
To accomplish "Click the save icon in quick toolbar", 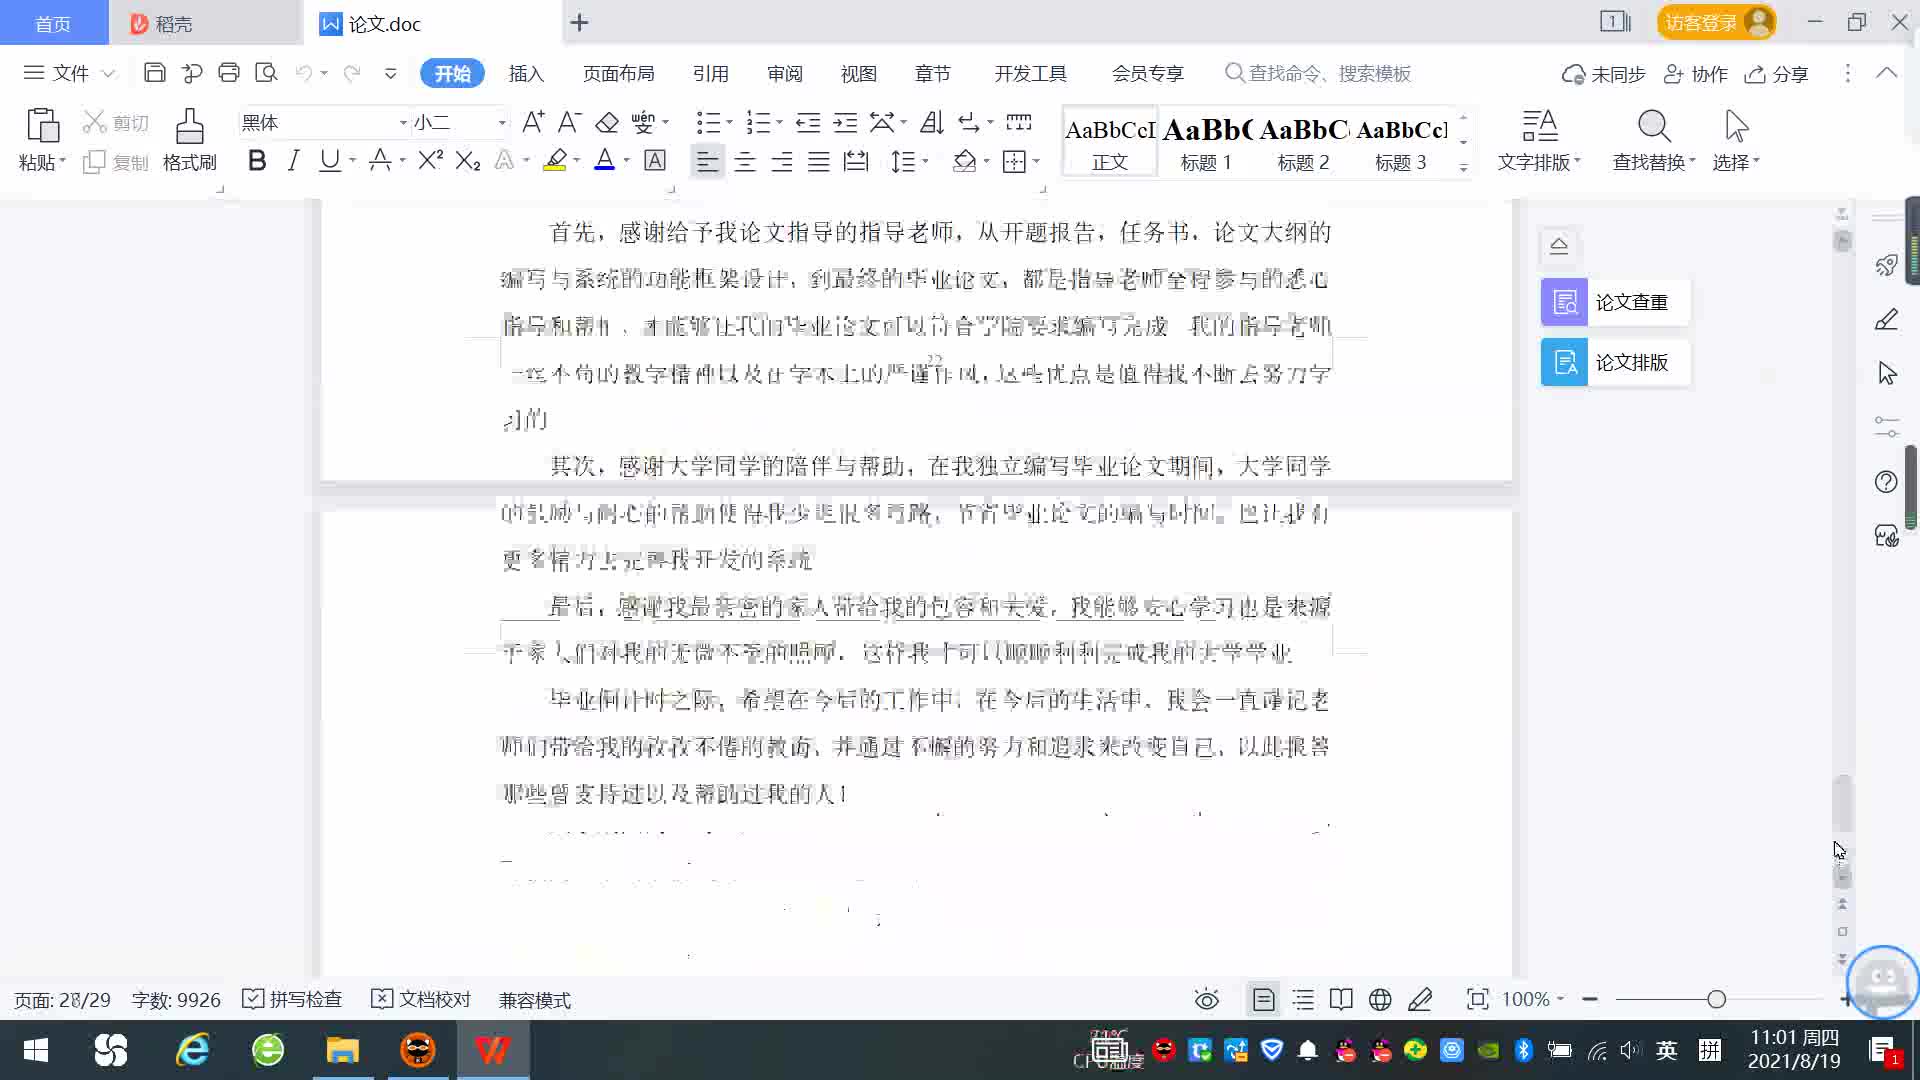I will click(155, 73).
